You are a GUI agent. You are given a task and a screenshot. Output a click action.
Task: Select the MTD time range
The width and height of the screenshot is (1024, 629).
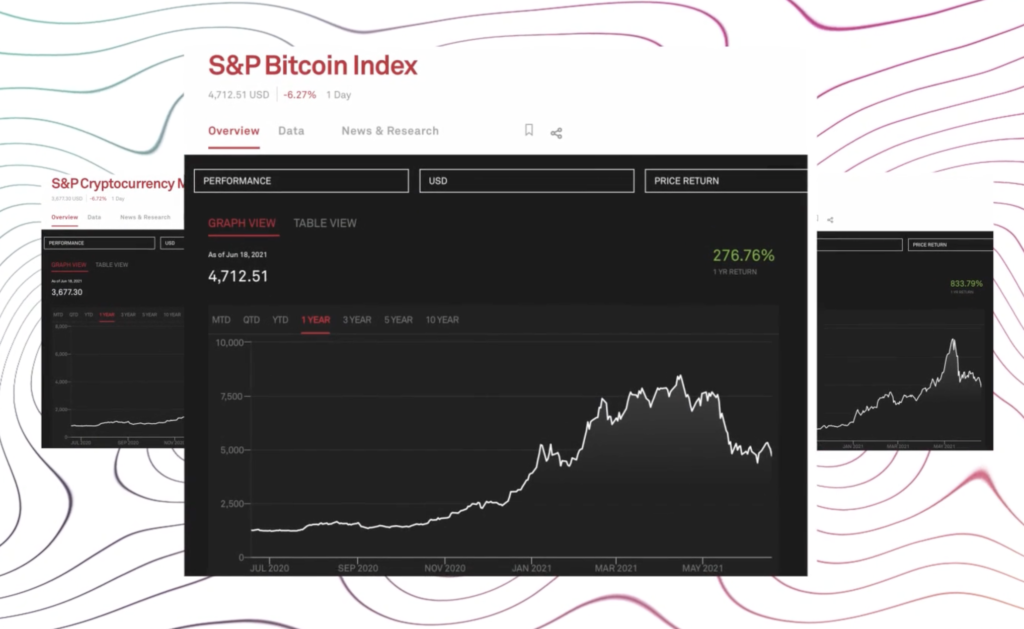tap(221, 319)
